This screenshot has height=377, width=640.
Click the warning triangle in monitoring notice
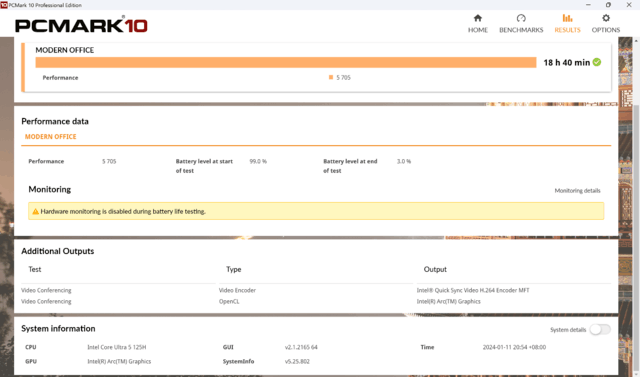click(36, 211)
